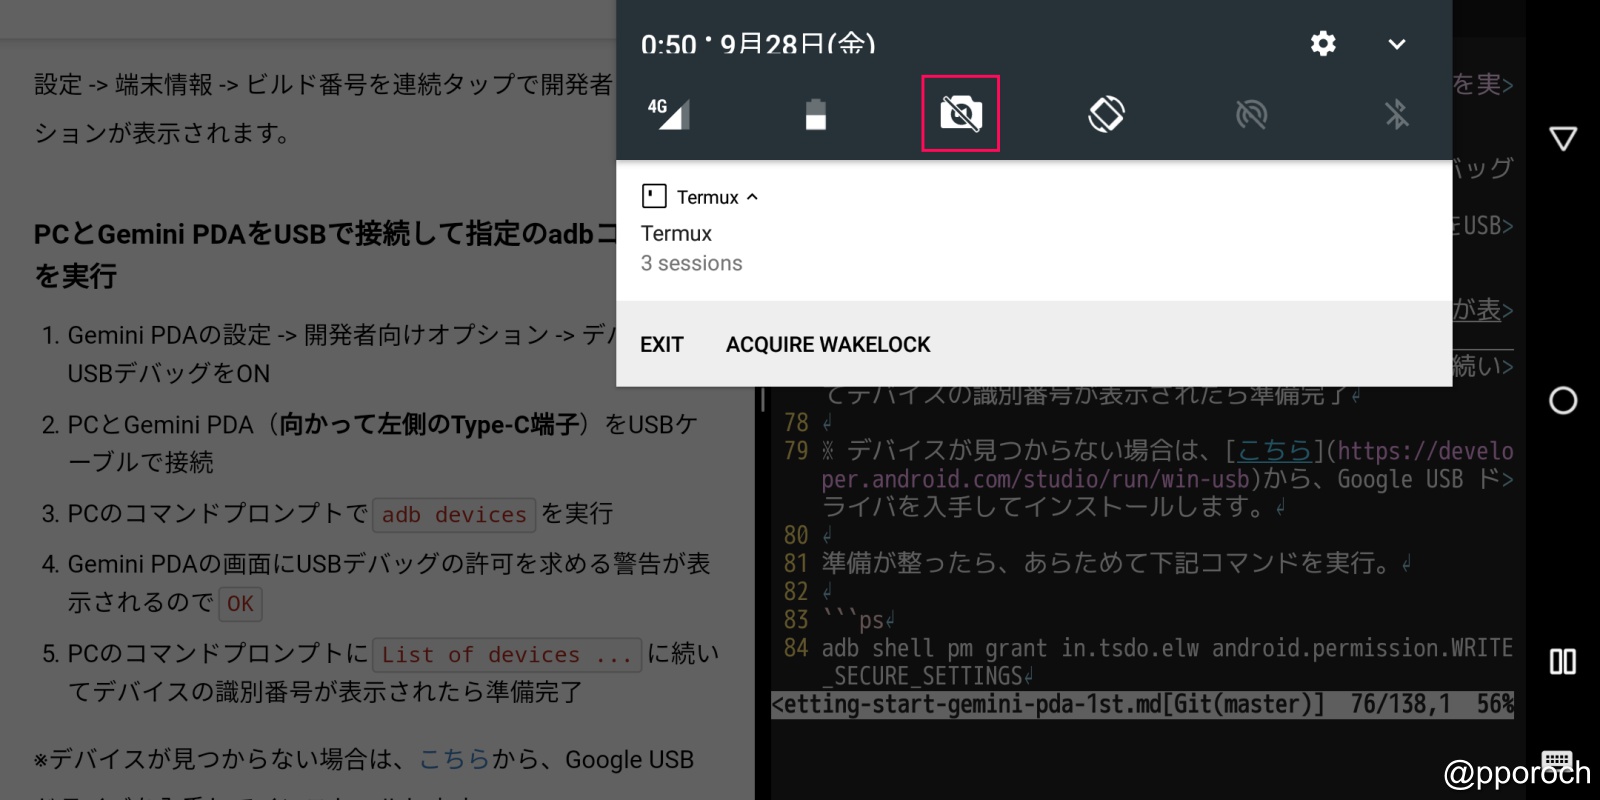Click the date and time in the notification shade
Screen dimensions: 1600x800
pos(758,44)
